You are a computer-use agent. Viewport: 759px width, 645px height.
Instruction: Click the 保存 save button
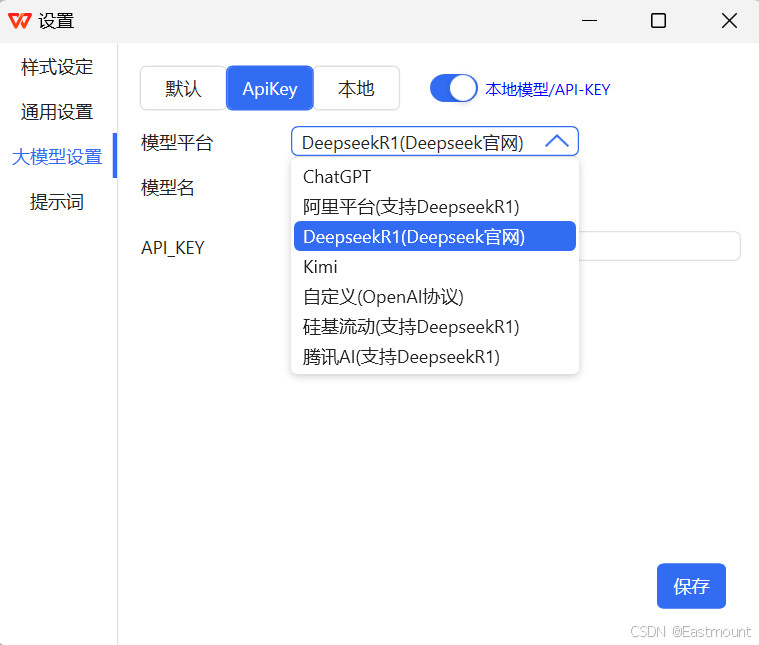coord(691,586)
